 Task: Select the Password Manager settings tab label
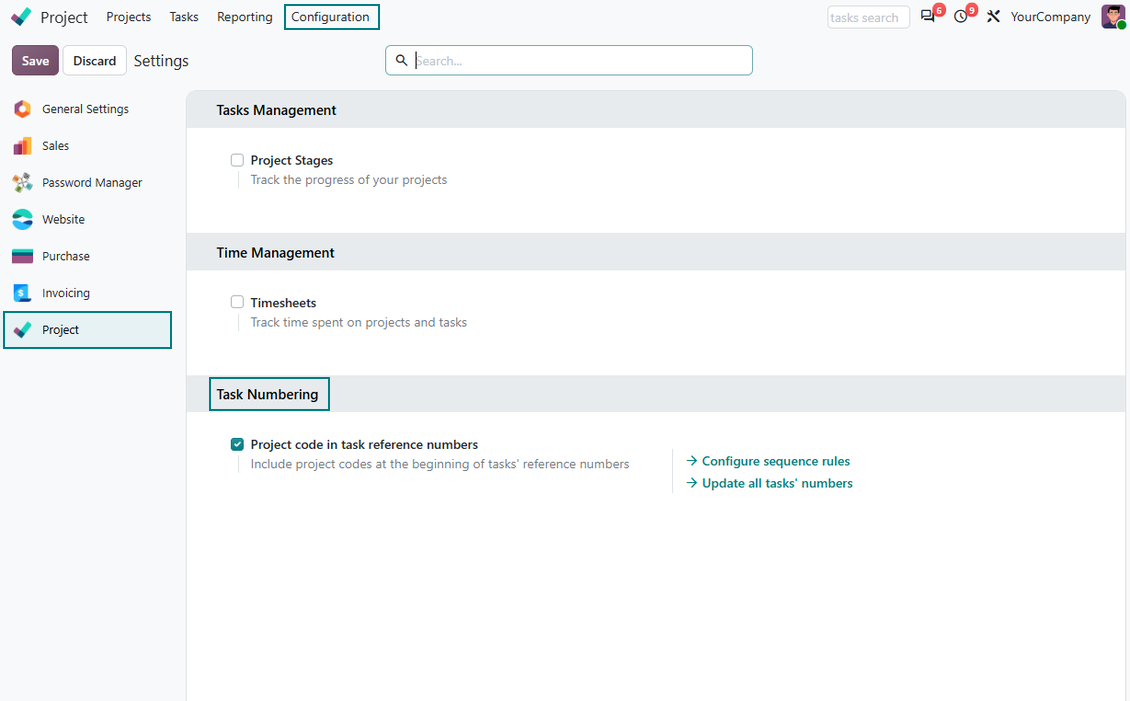click(x=92, y=182)
